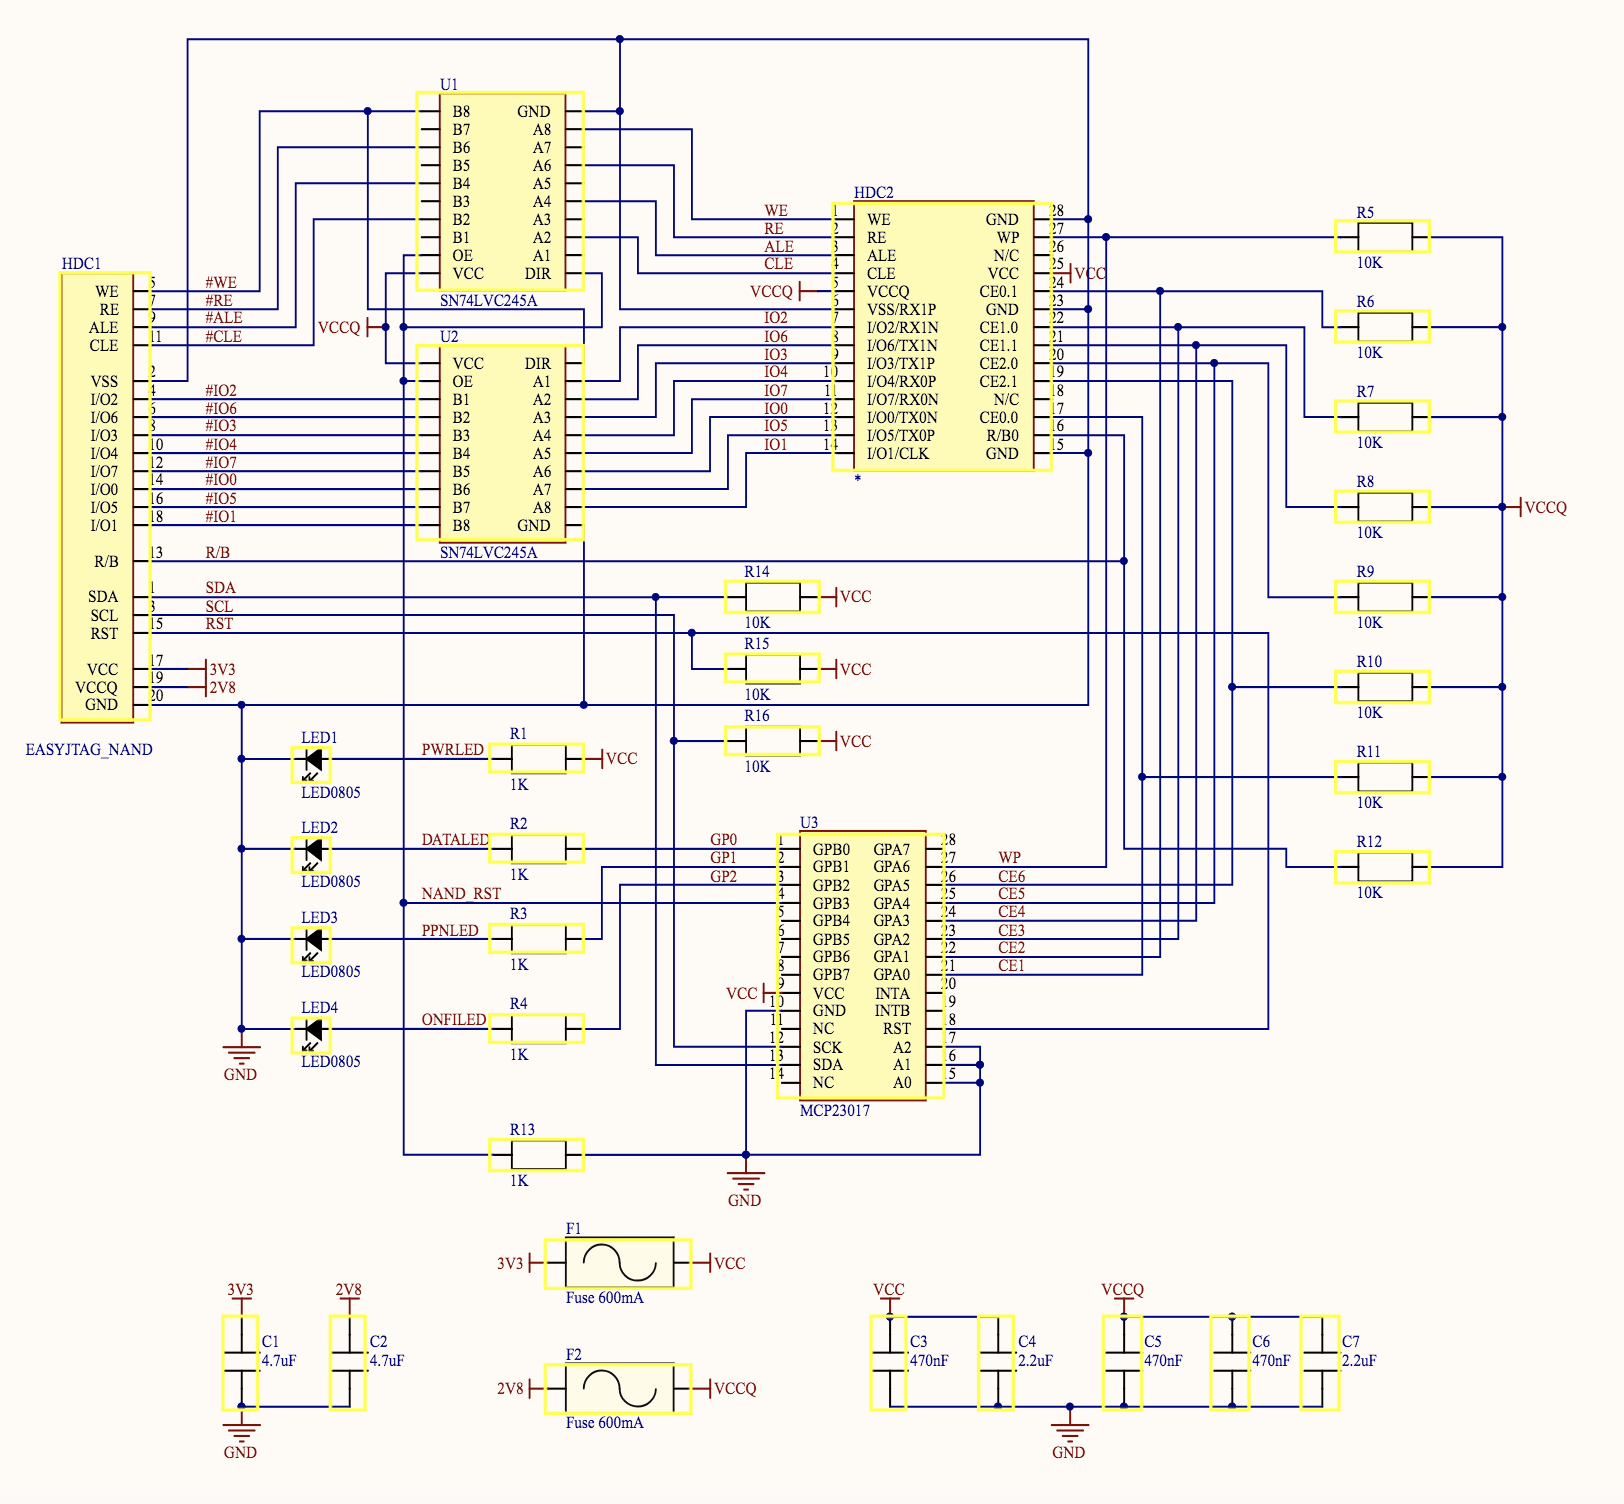Select resistor R12 symbol
1624x1504 pixels.
coord(1383,867)
